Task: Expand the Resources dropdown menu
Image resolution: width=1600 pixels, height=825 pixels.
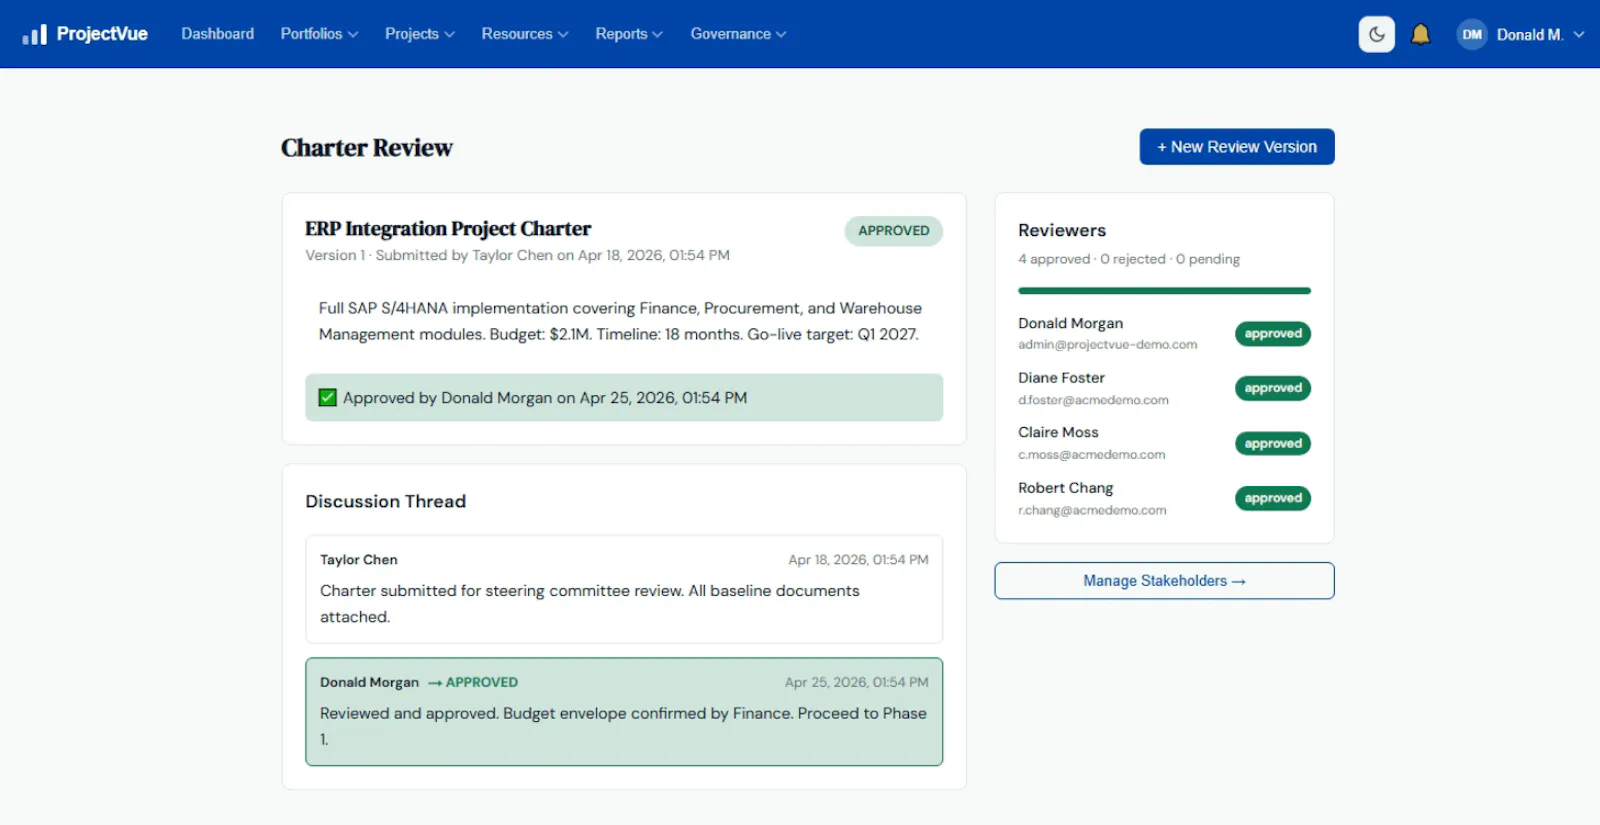Action: tap(525, 34)
